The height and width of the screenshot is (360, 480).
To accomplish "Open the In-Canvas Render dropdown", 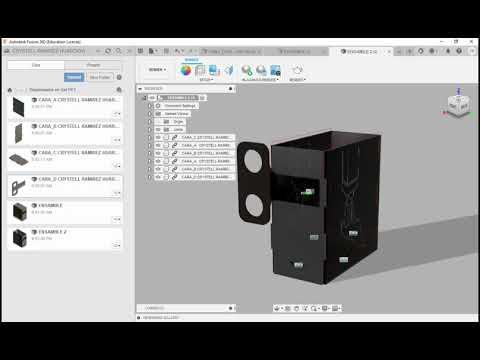I will 260,80.
